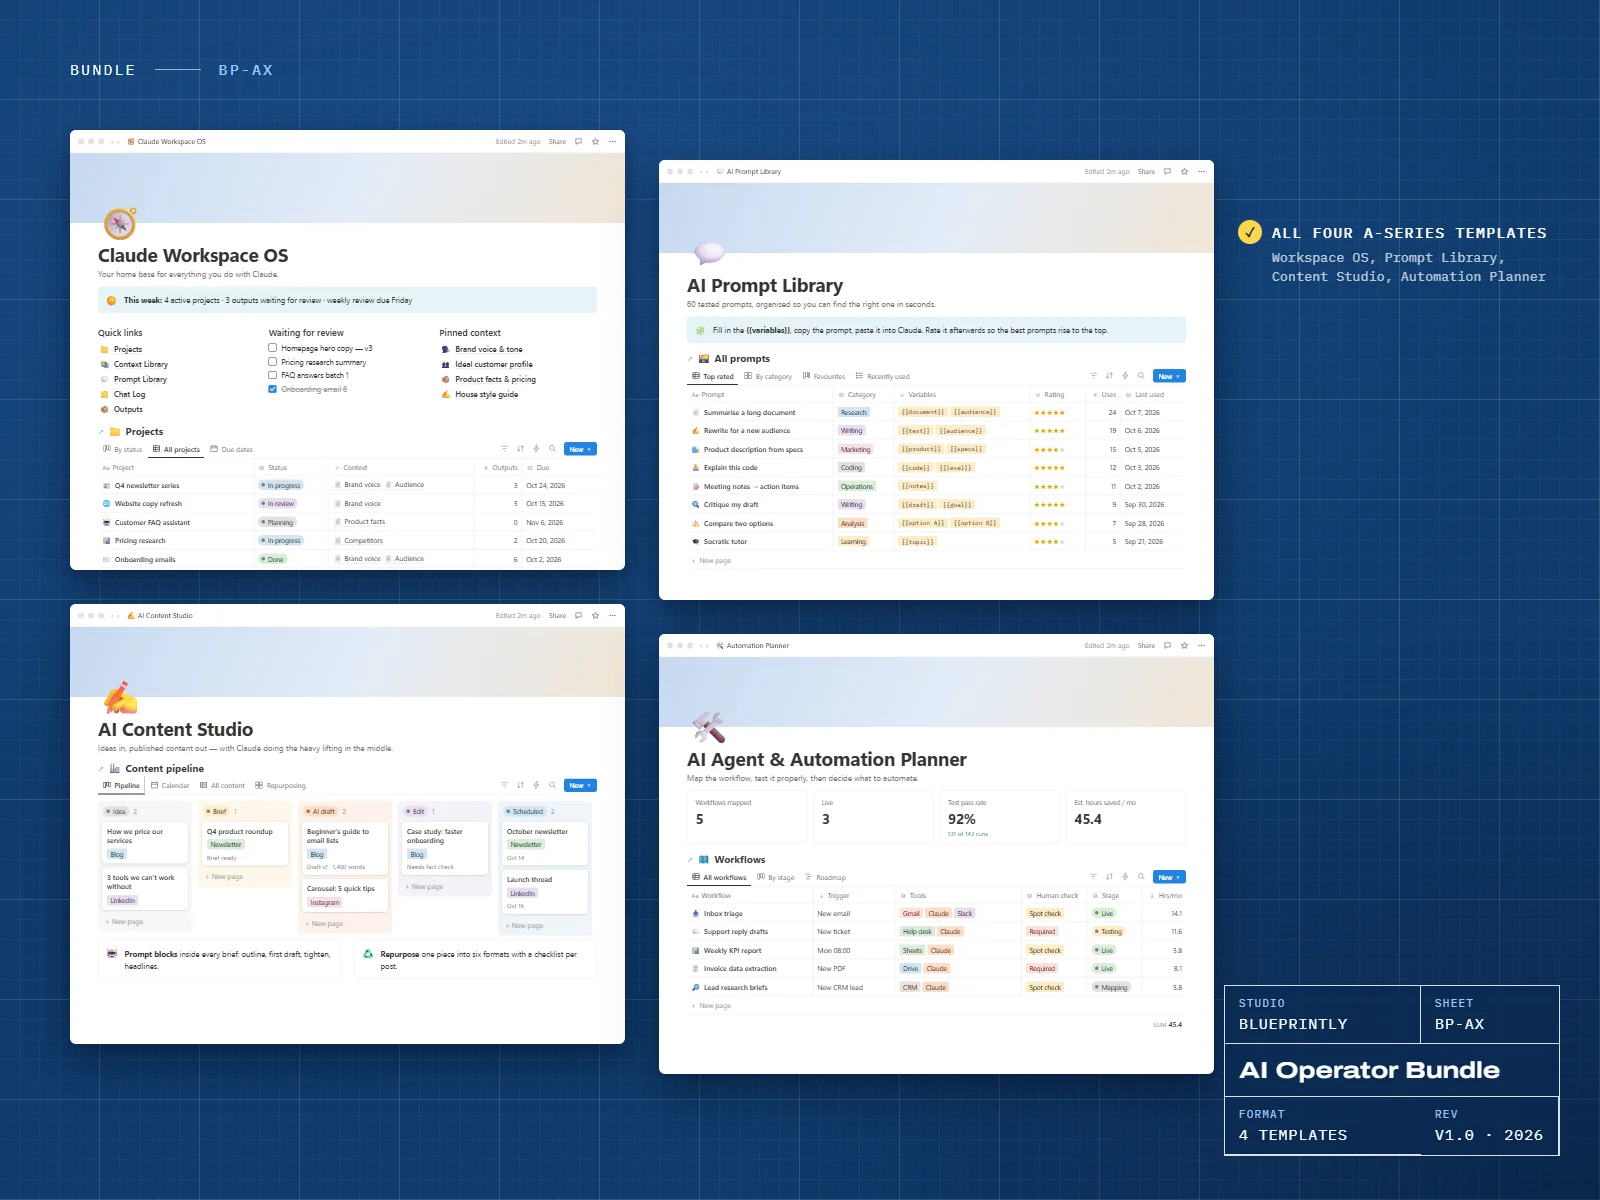Open the more options menu in AI Prompt Library window
Viewport: 1600px width, 1200px height.
[1201, 172]
